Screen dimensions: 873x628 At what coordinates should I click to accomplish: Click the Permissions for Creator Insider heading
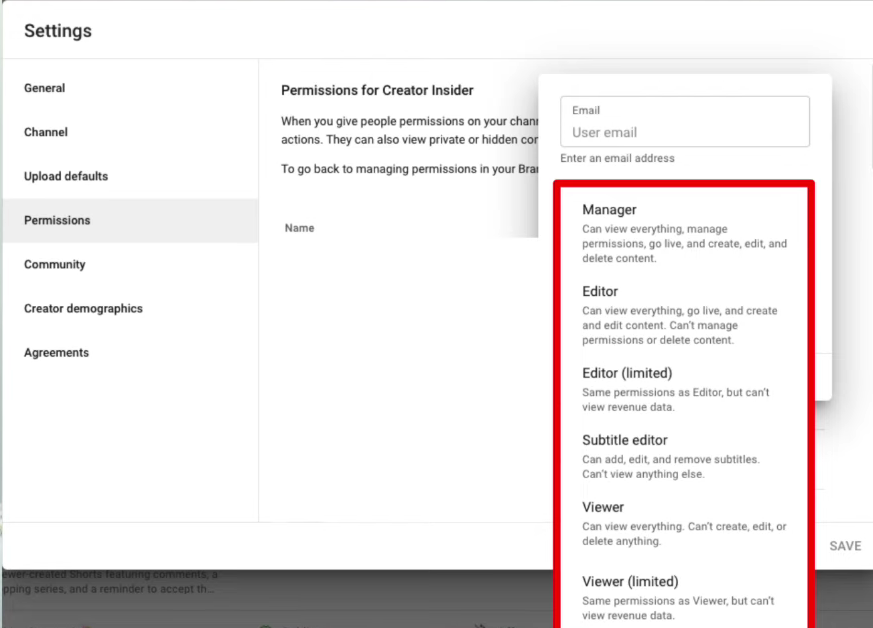point(377,90)
